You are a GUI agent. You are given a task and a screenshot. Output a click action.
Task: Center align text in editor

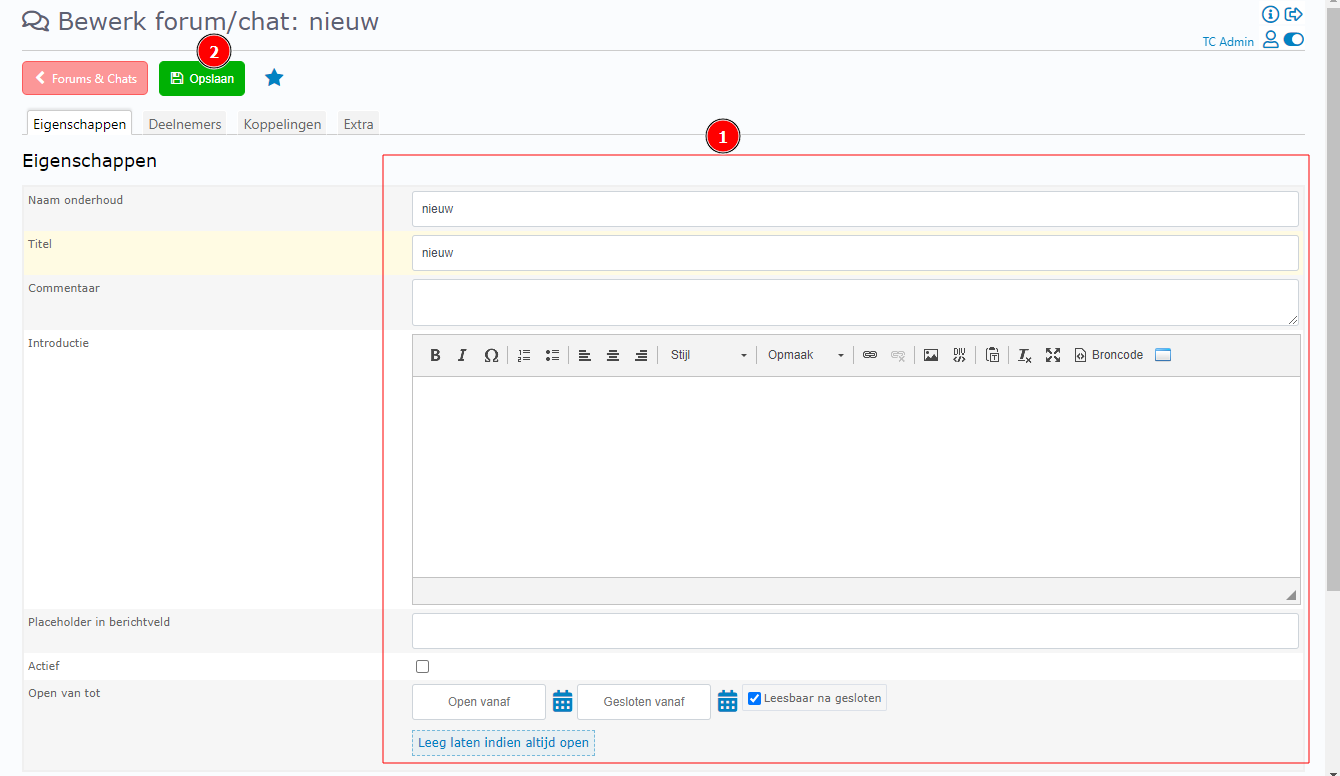point(613,355)
